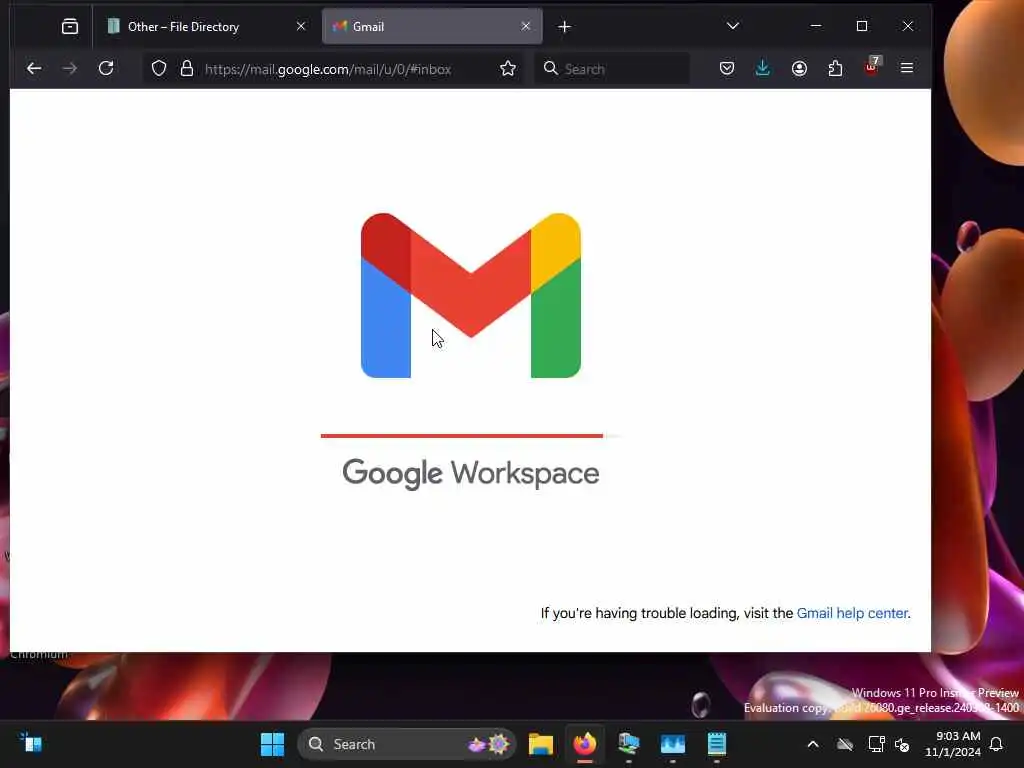1024x768 pixels.
Task: Open the Firefox downloads panel
Action: tap(762, 69)
